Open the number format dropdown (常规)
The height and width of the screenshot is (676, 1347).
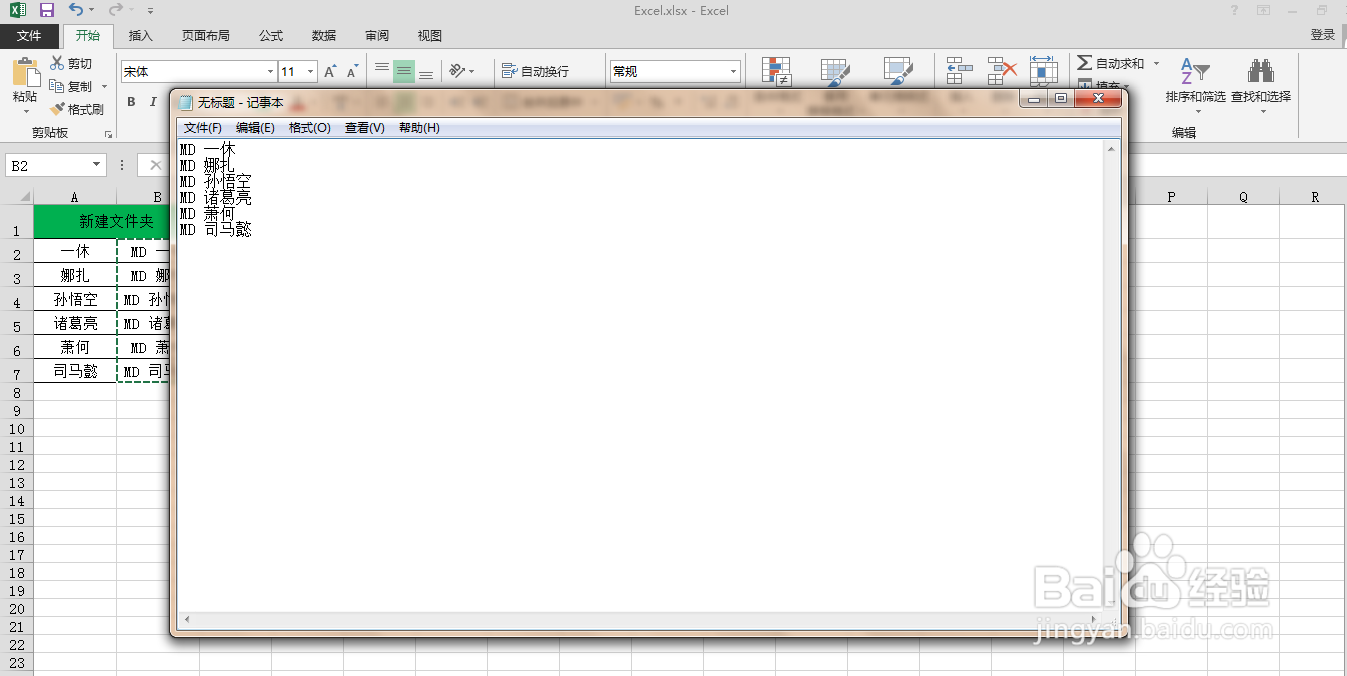(733, 72)
